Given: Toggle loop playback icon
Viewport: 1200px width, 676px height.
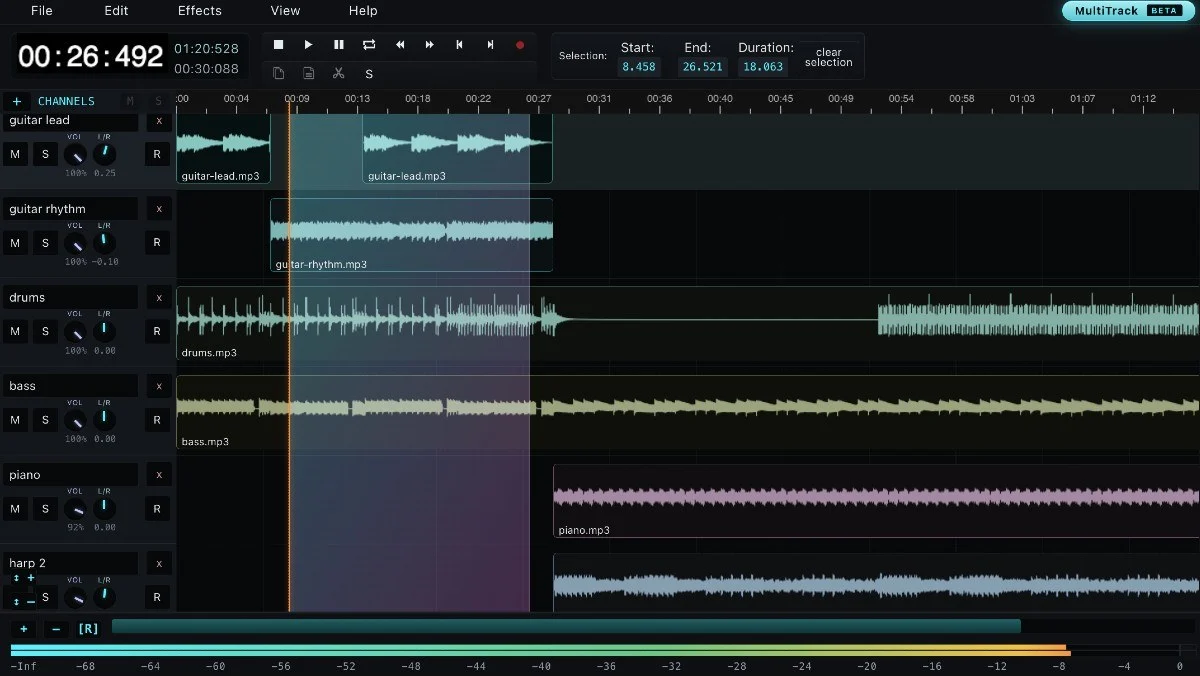Looking at the screenshot, I should [369, 45].
